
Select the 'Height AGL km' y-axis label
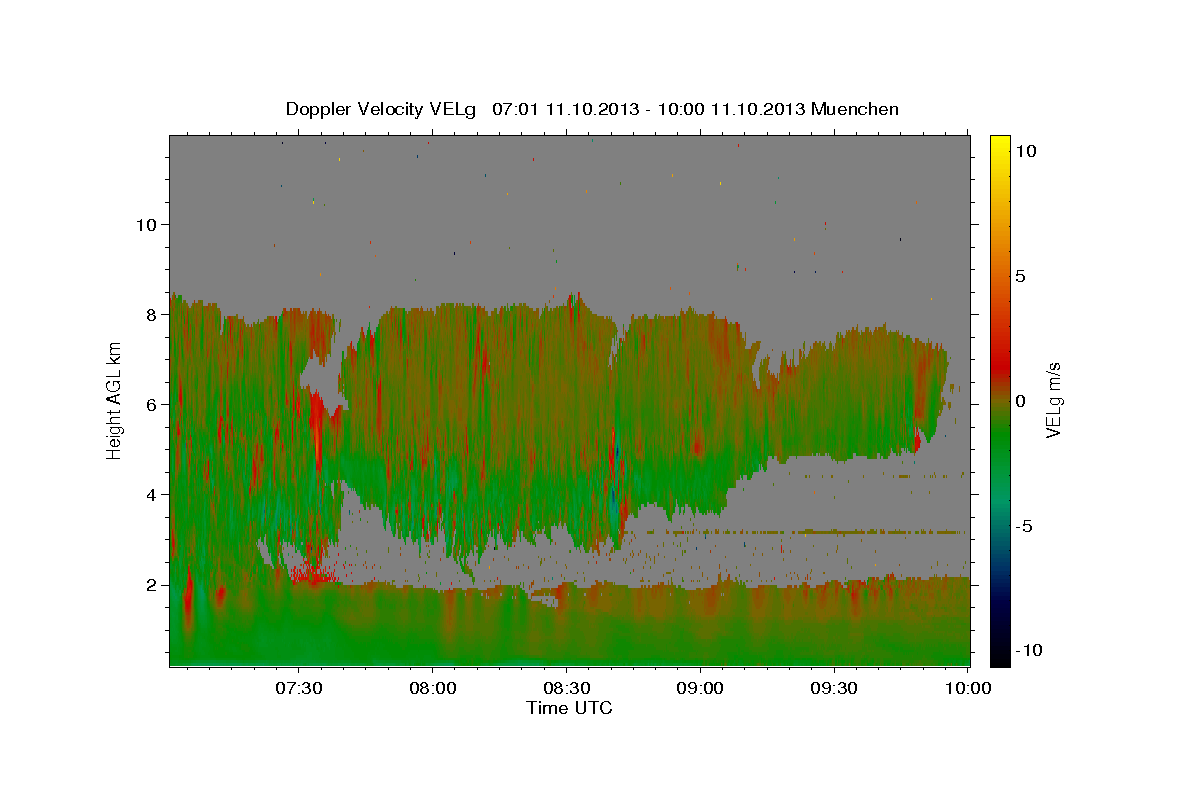[x=114, y=400]
